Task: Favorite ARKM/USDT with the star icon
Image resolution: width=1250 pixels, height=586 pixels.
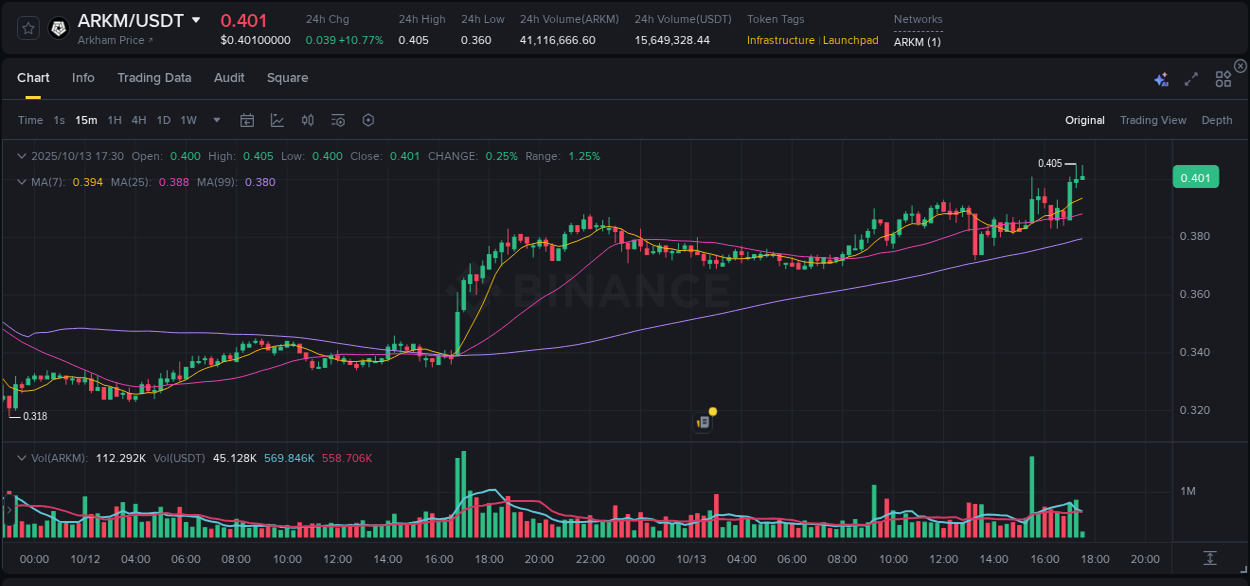Action: (28, 28)
